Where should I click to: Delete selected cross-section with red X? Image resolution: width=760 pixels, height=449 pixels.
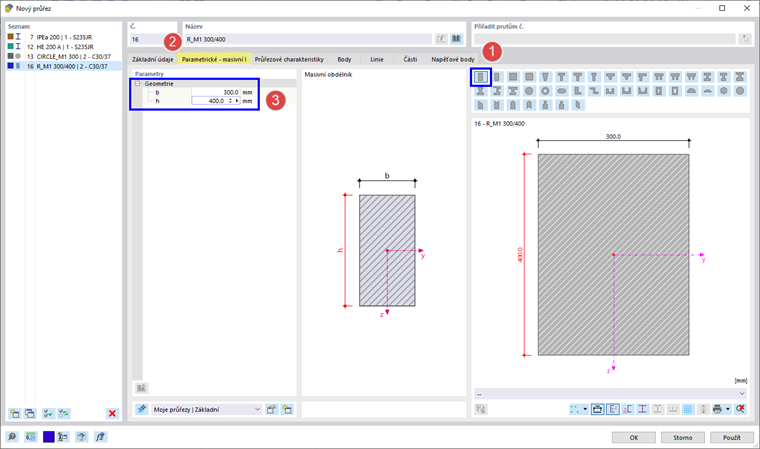pyautogui.click(x=112, y=413)
